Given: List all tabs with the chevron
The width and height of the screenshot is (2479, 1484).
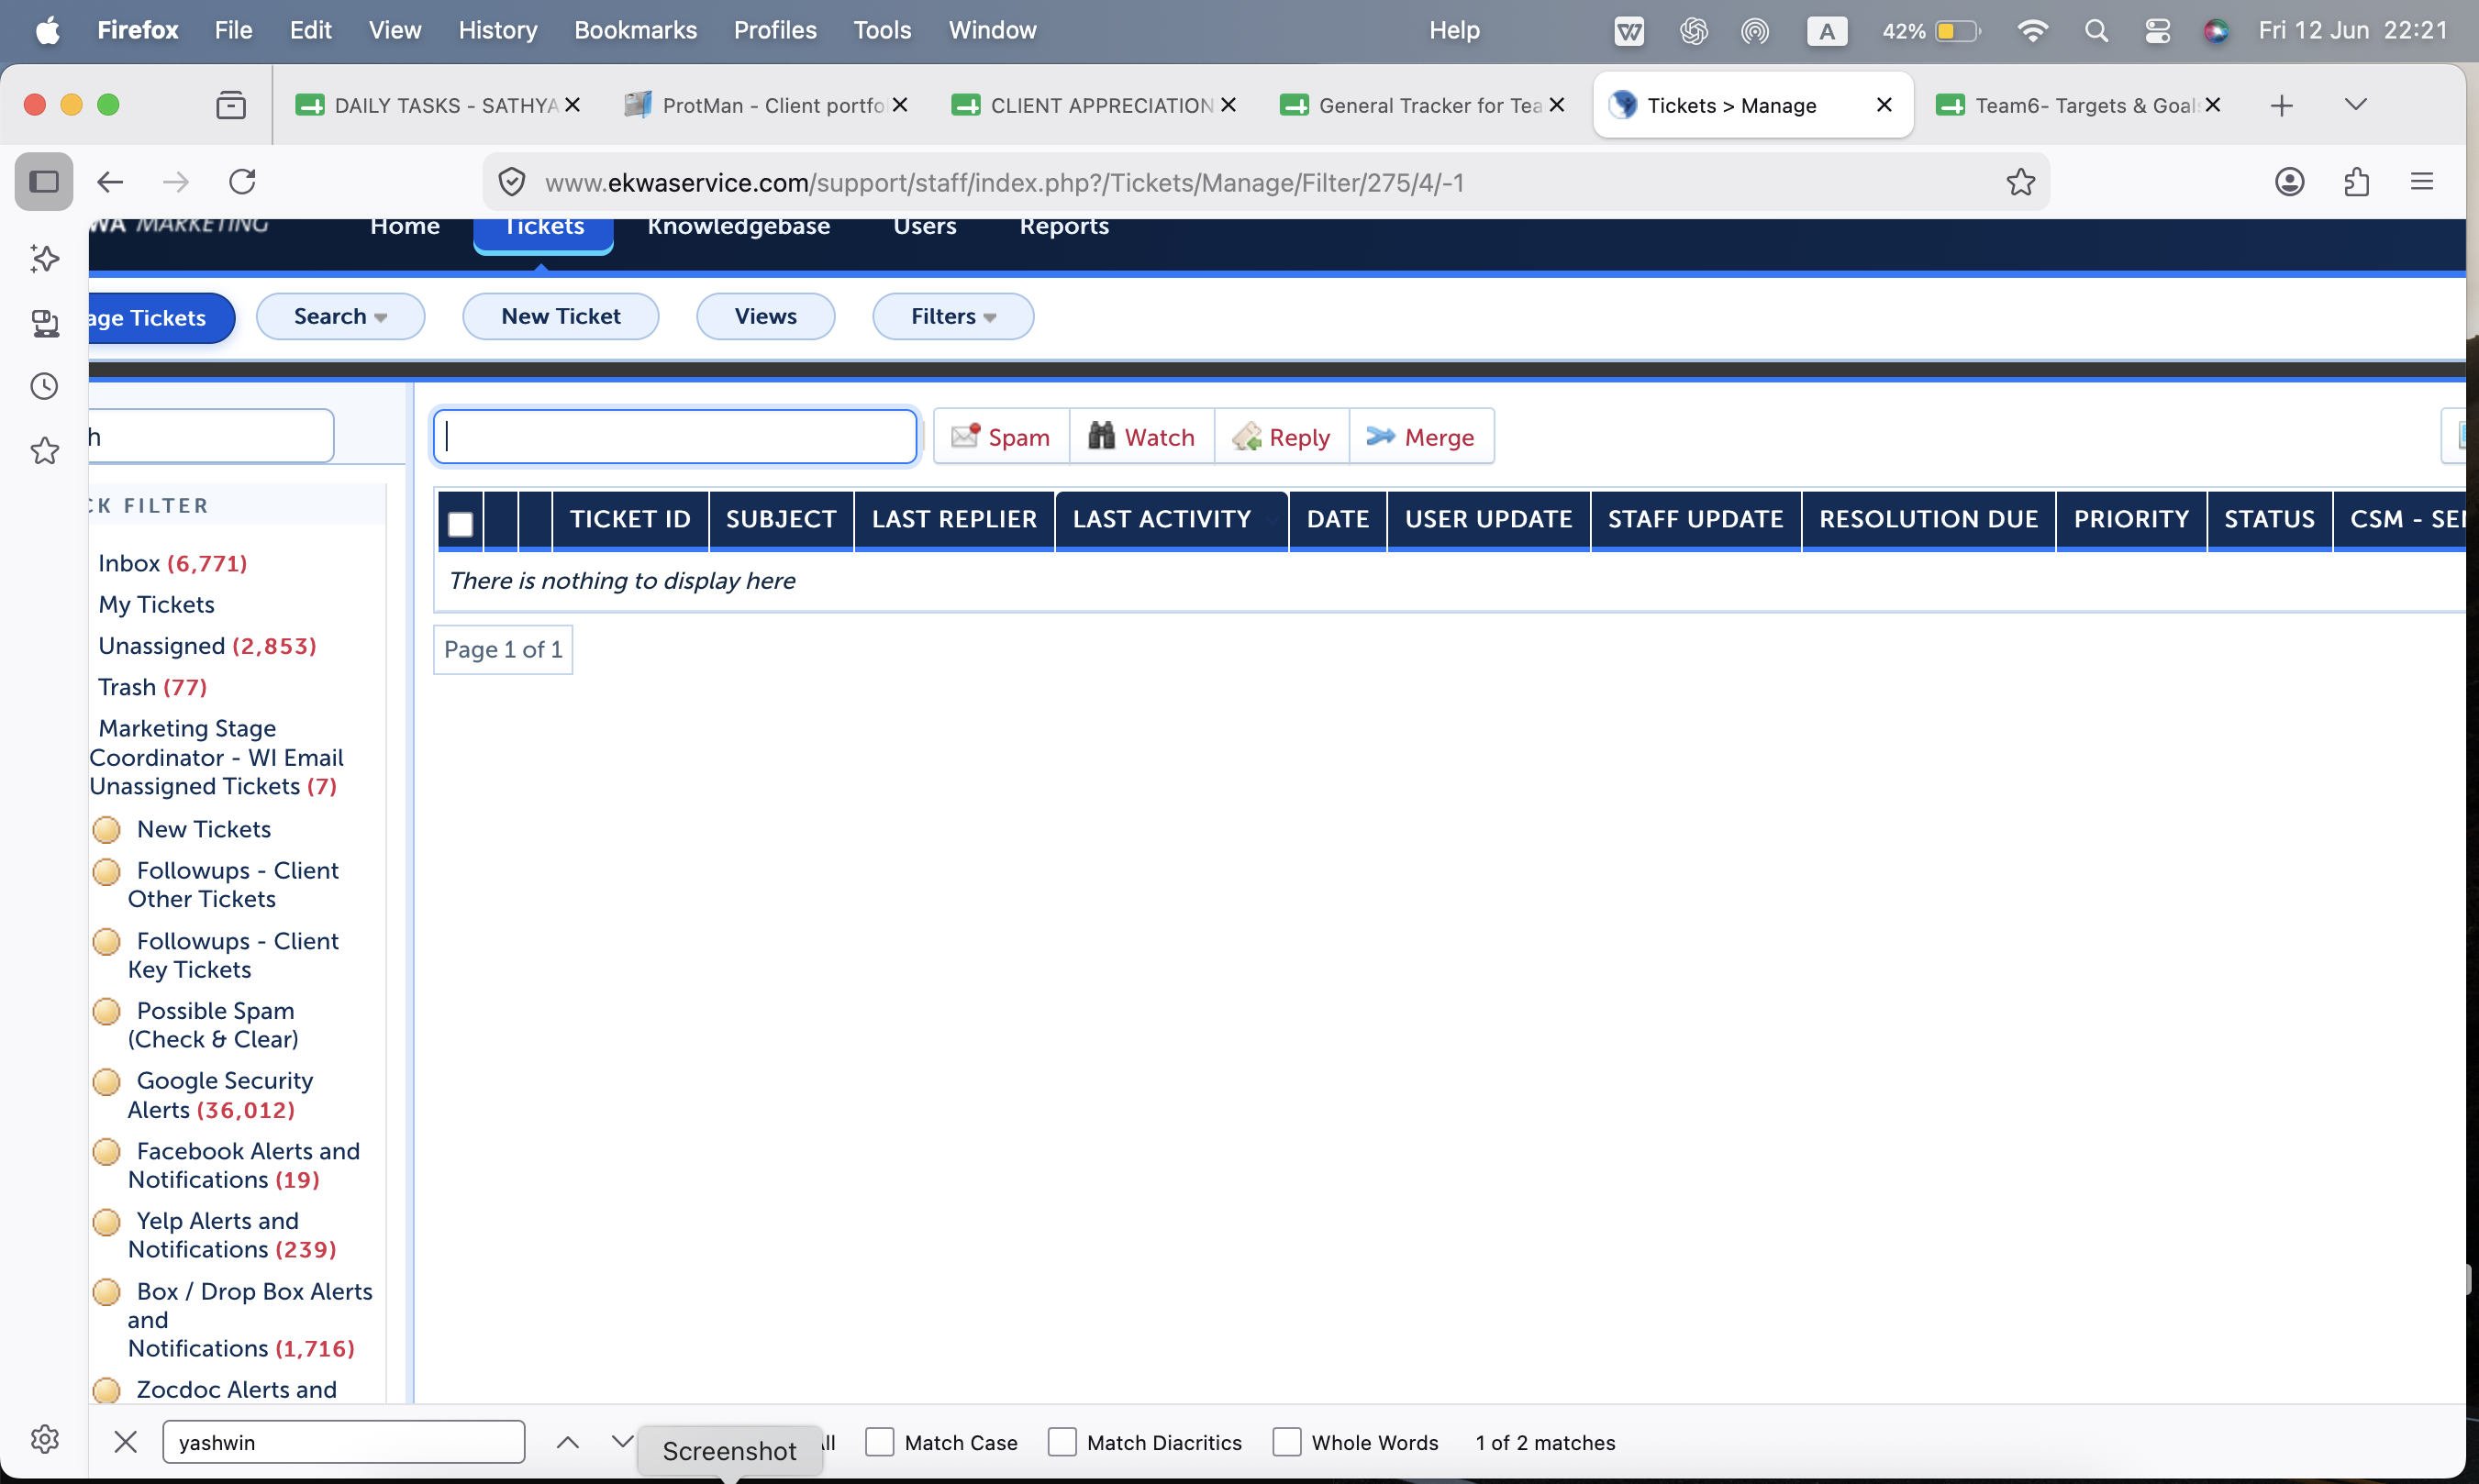Looking at the screenshot, I should click(2356, 105).
